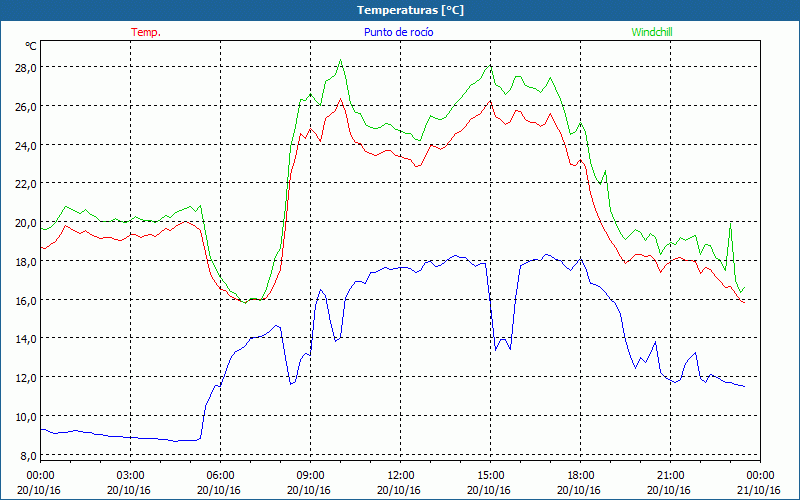
Task: Click the 22,0 y-axis value
Action: (x=26, y=184)
